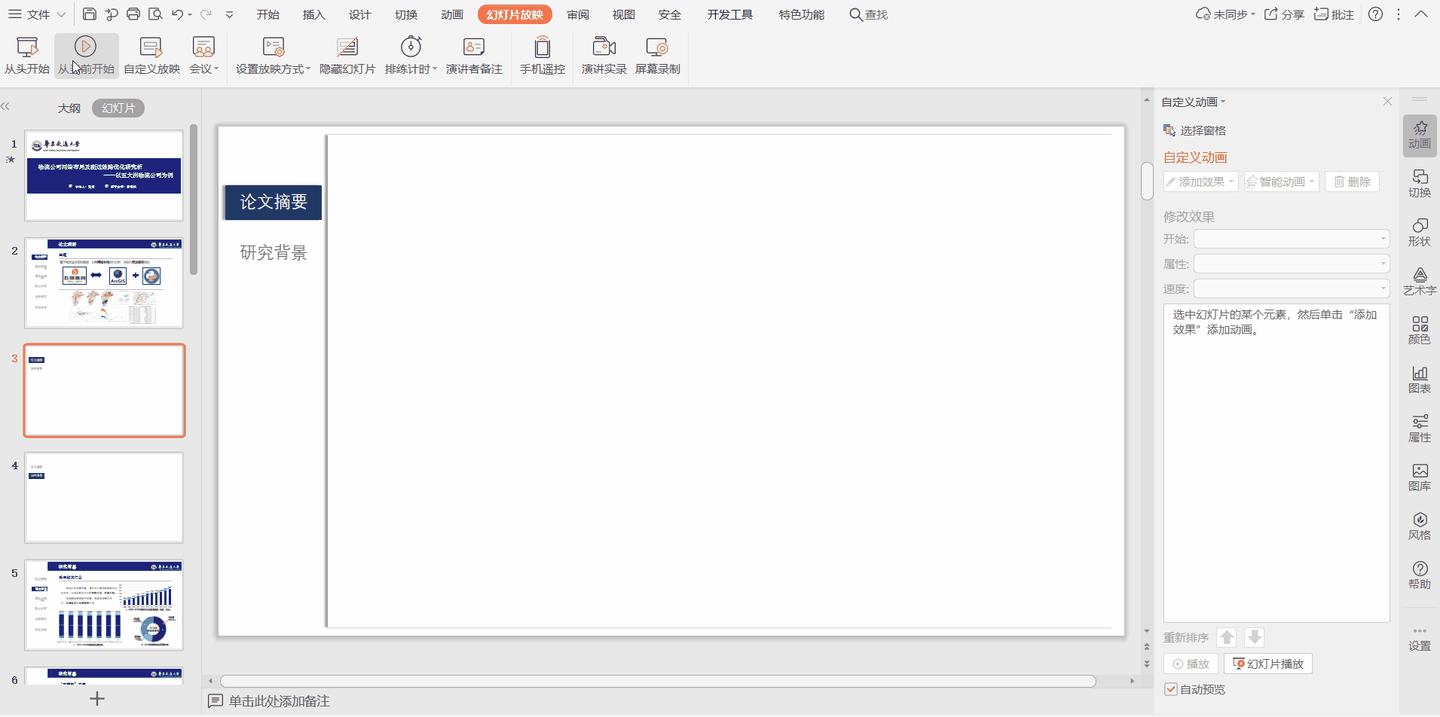Open the transition (切换) sidebar panel
This screenshot has height=717, width=1440.
pos(1420,182)
